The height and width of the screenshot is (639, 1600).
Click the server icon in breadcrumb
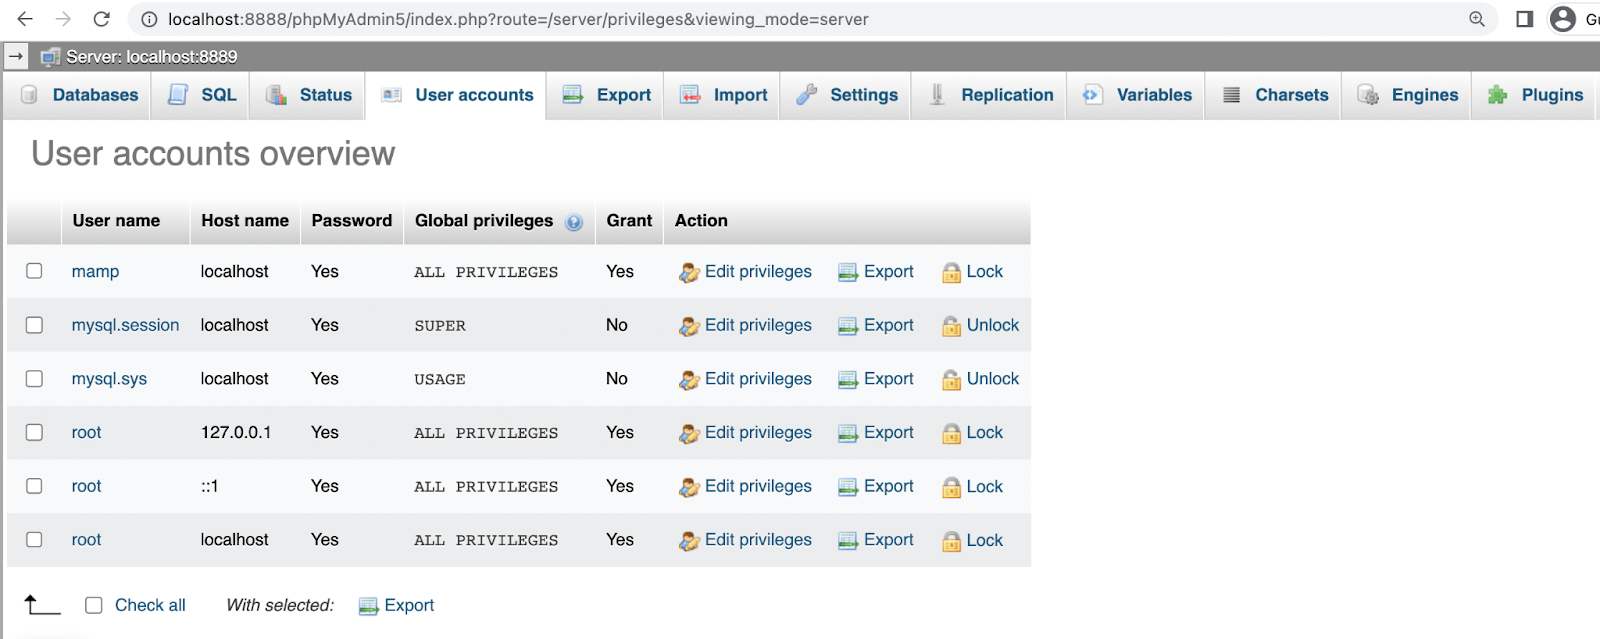pyautogui.click(x=50, y=57)
